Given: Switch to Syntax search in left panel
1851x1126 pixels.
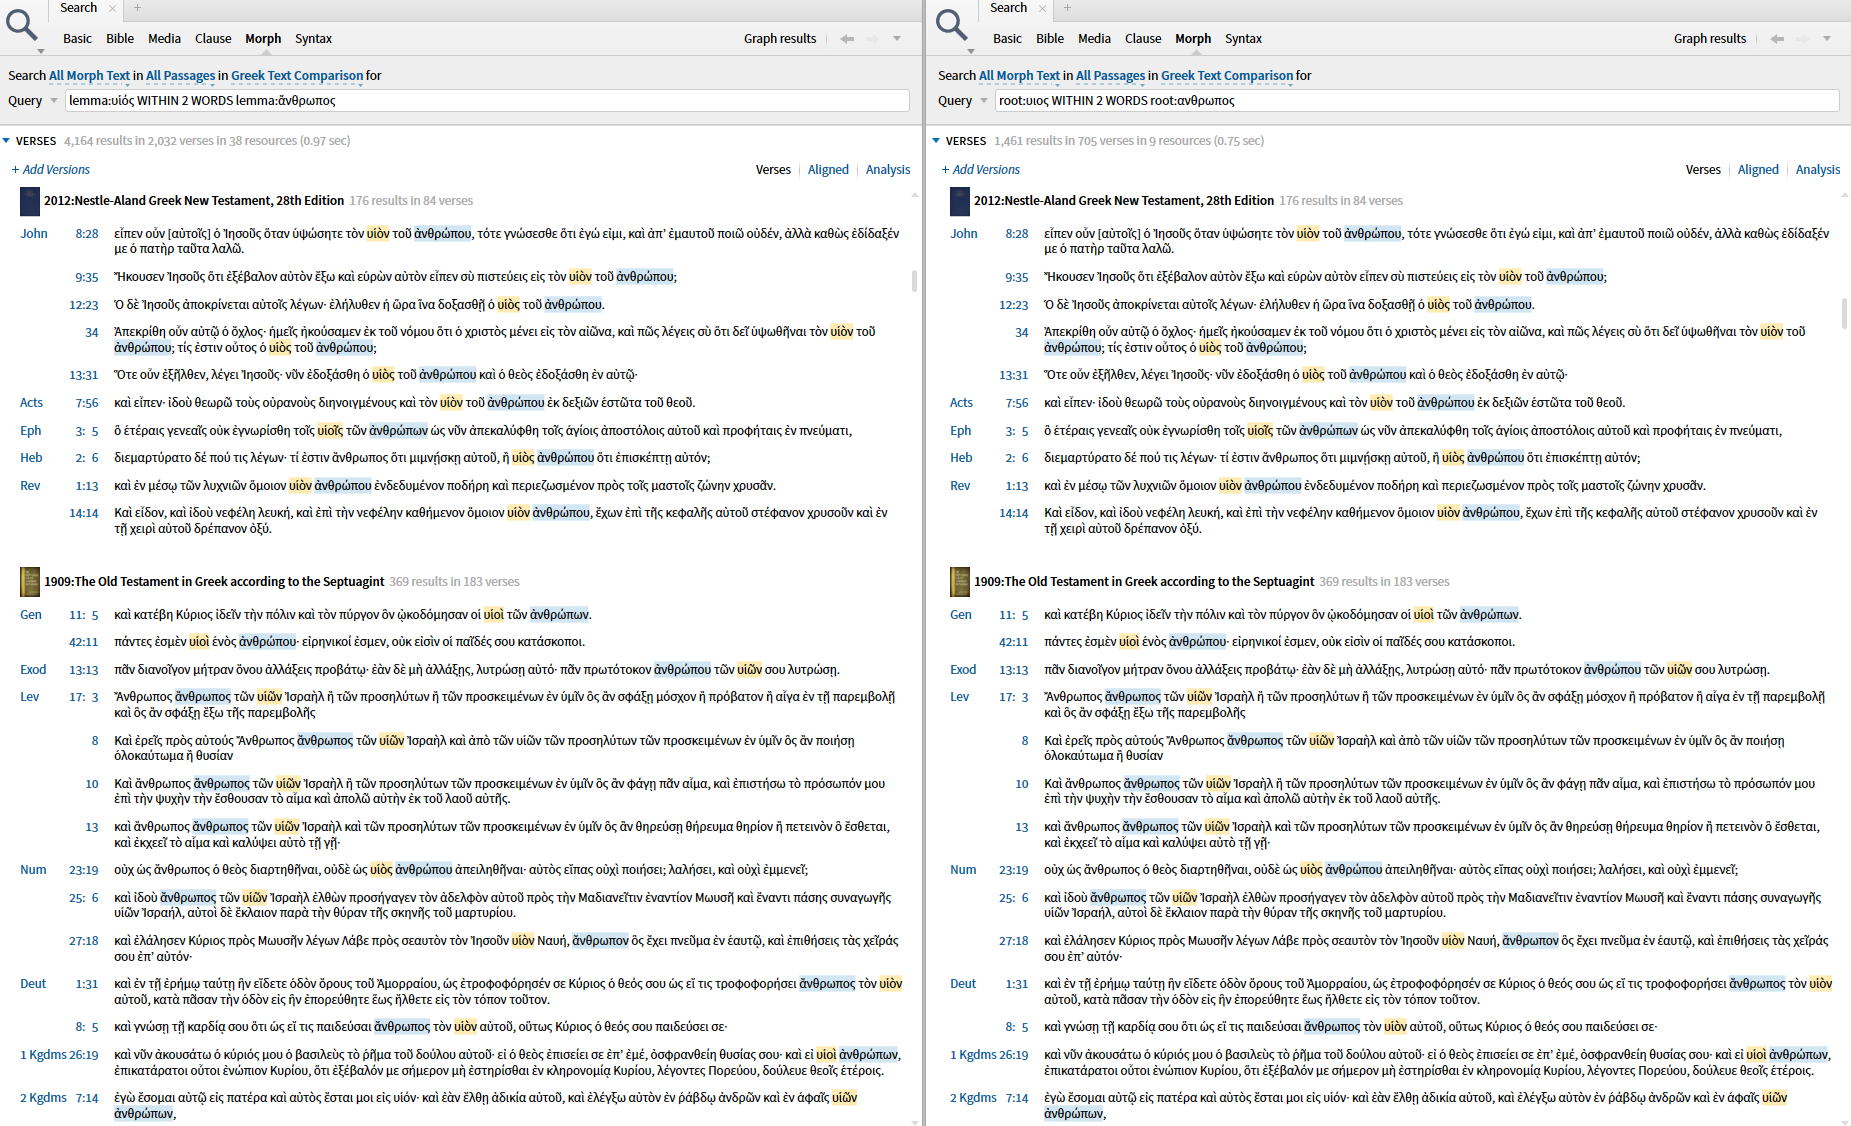Looking at the screenshot, I should click(313, 39).
